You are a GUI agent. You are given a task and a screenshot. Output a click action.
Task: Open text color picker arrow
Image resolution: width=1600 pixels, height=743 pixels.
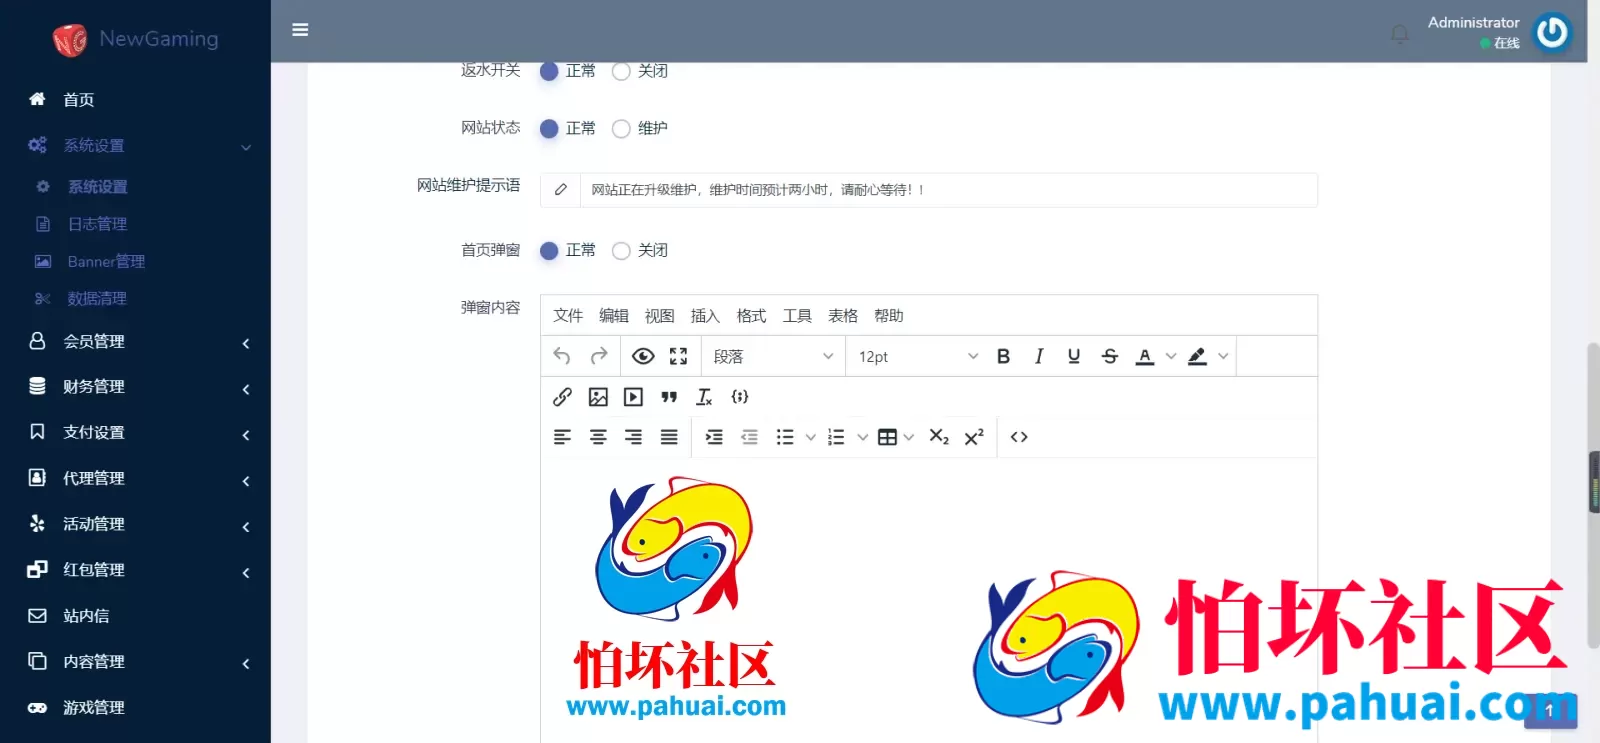[1171, 356]
